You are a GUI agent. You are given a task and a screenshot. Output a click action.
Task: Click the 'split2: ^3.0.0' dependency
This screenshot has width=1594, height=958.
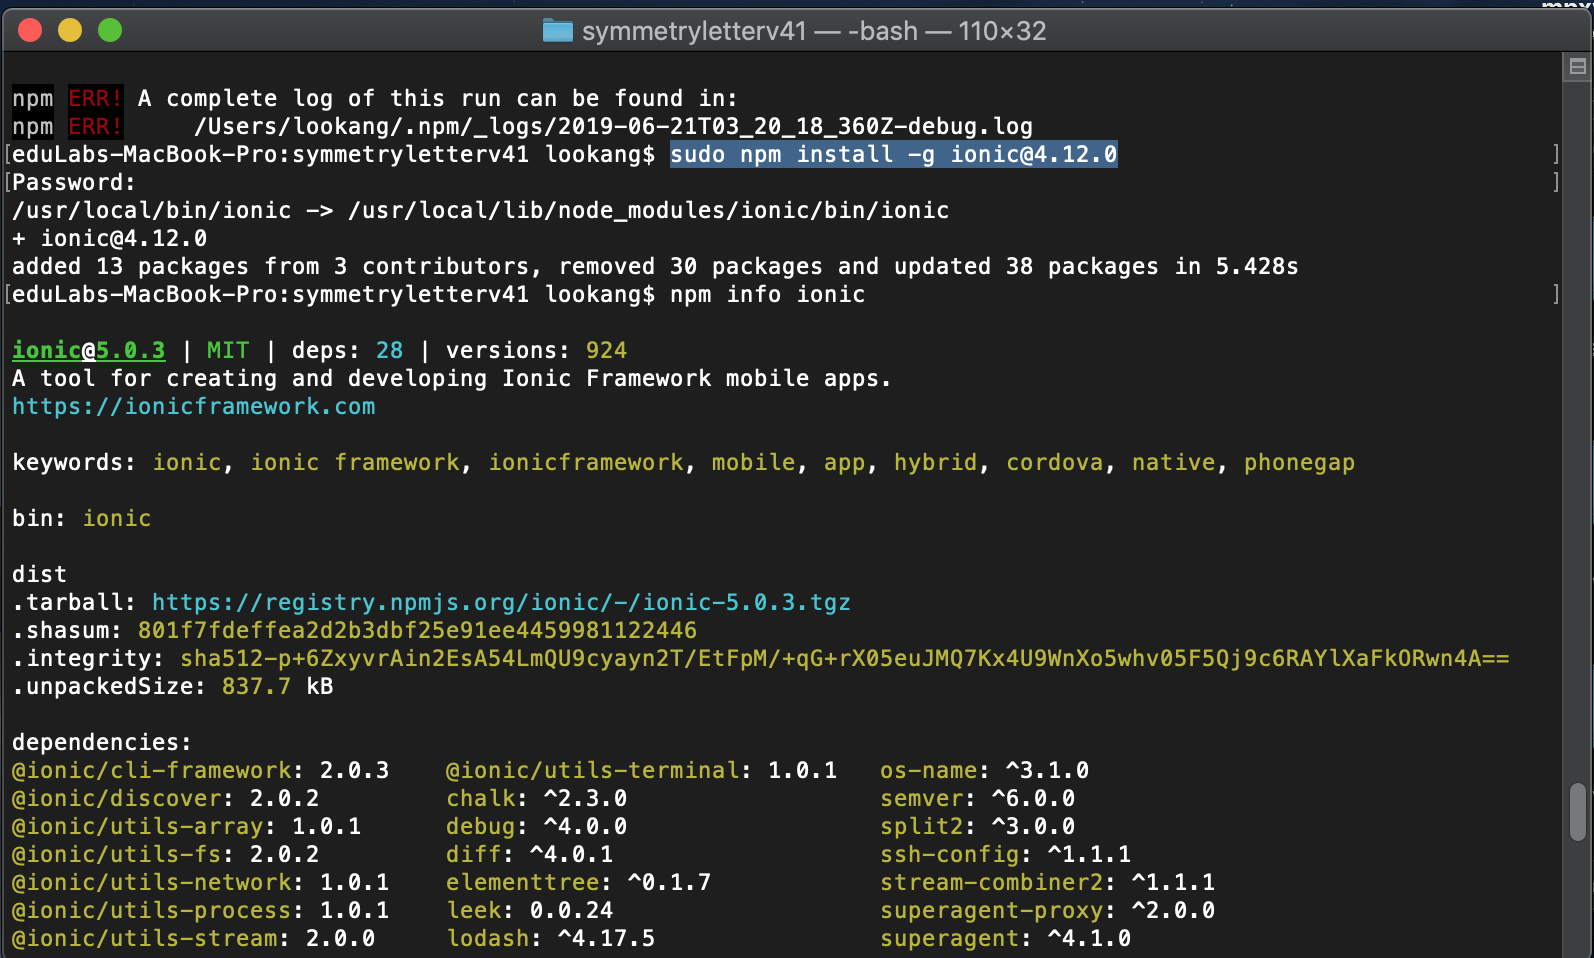[978, 827]
